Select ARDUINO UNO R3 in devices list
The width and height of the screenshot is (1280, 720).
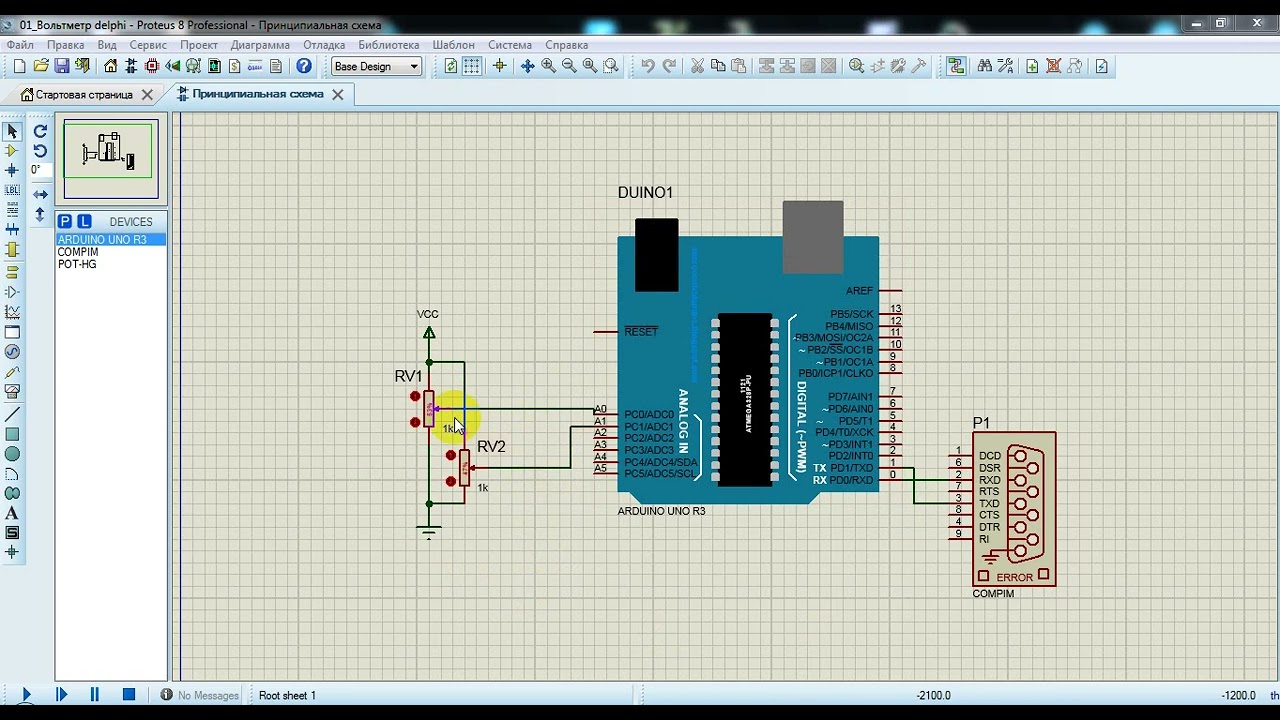click(x=111, y=240)
